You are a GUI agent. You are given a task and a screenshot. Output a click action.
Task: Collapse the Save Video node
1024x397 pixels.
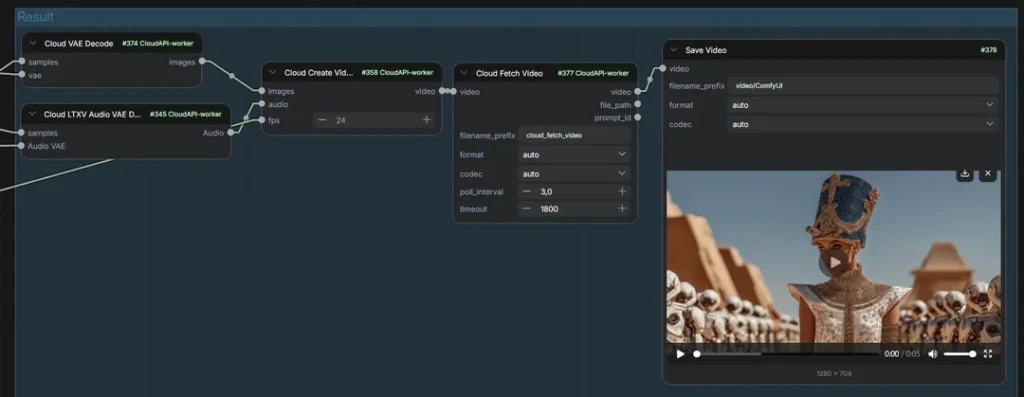pyautogui.click(x=673, y=50)
